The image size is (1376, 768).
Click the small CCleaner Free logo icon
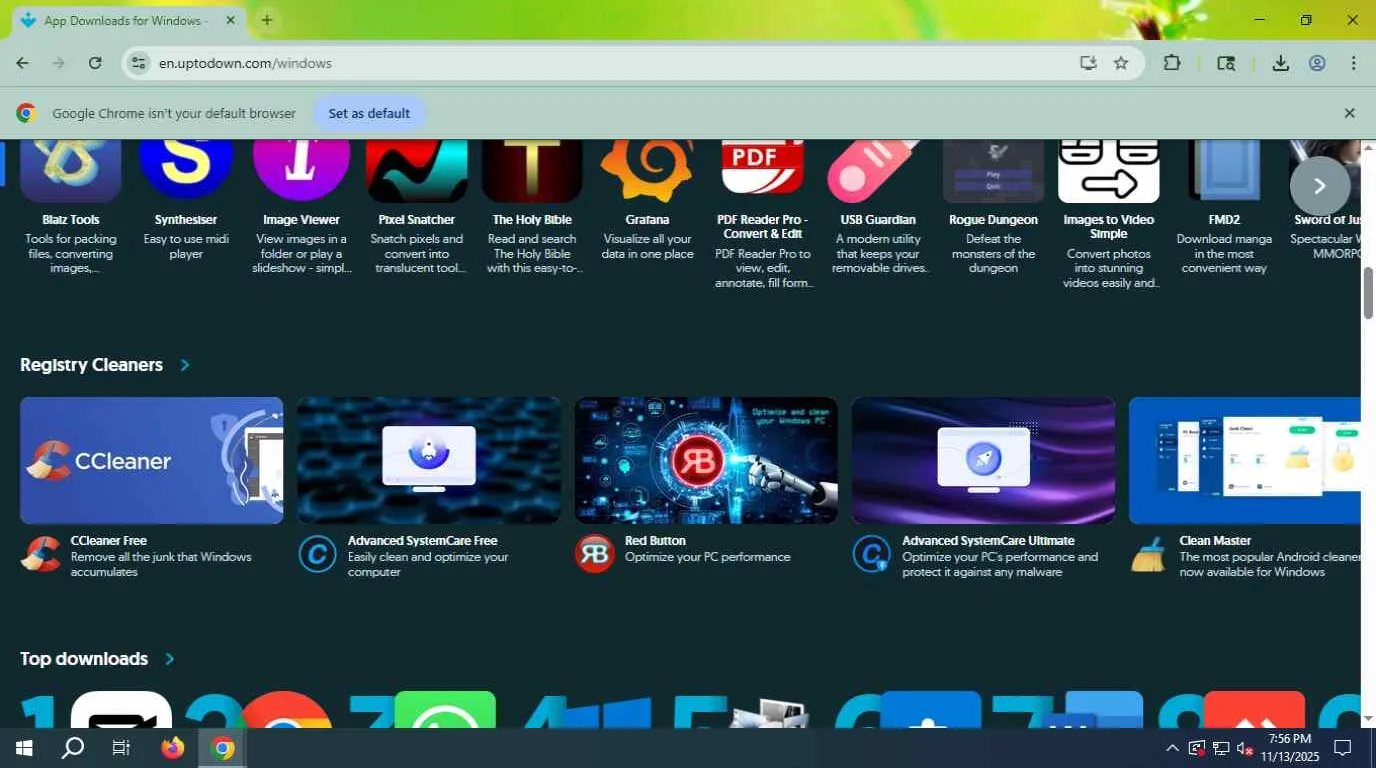pos(41,554)
